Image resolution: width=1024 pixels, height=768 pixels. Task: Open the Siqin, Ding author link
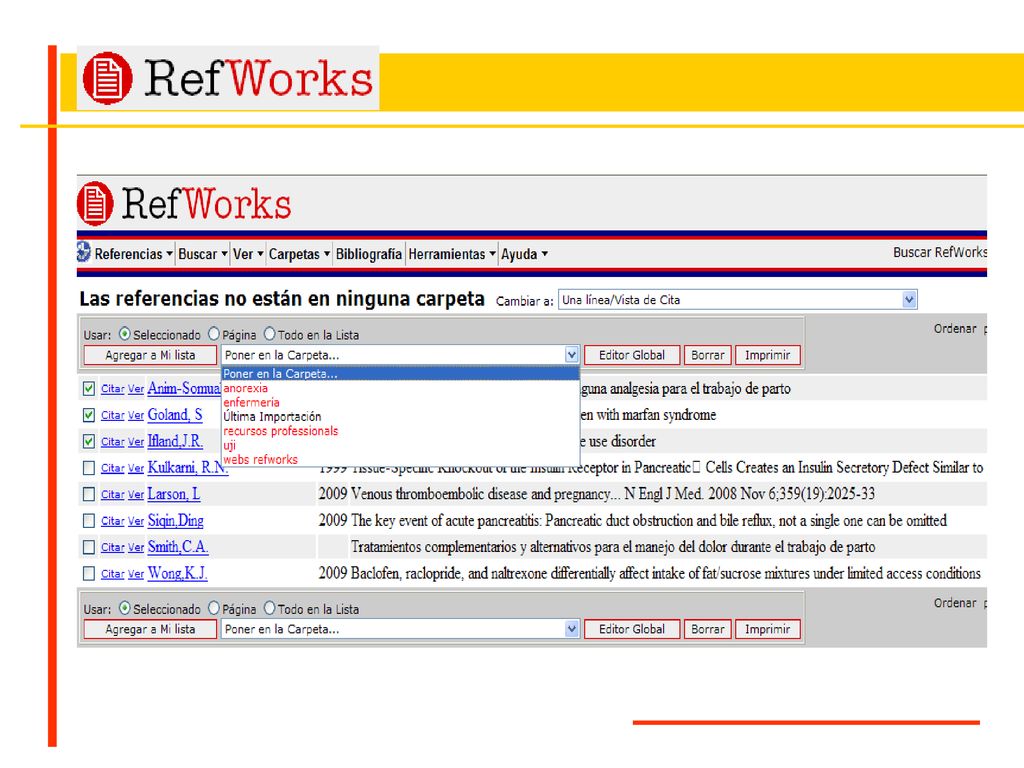pyautogui.click(x=176, y=520)
